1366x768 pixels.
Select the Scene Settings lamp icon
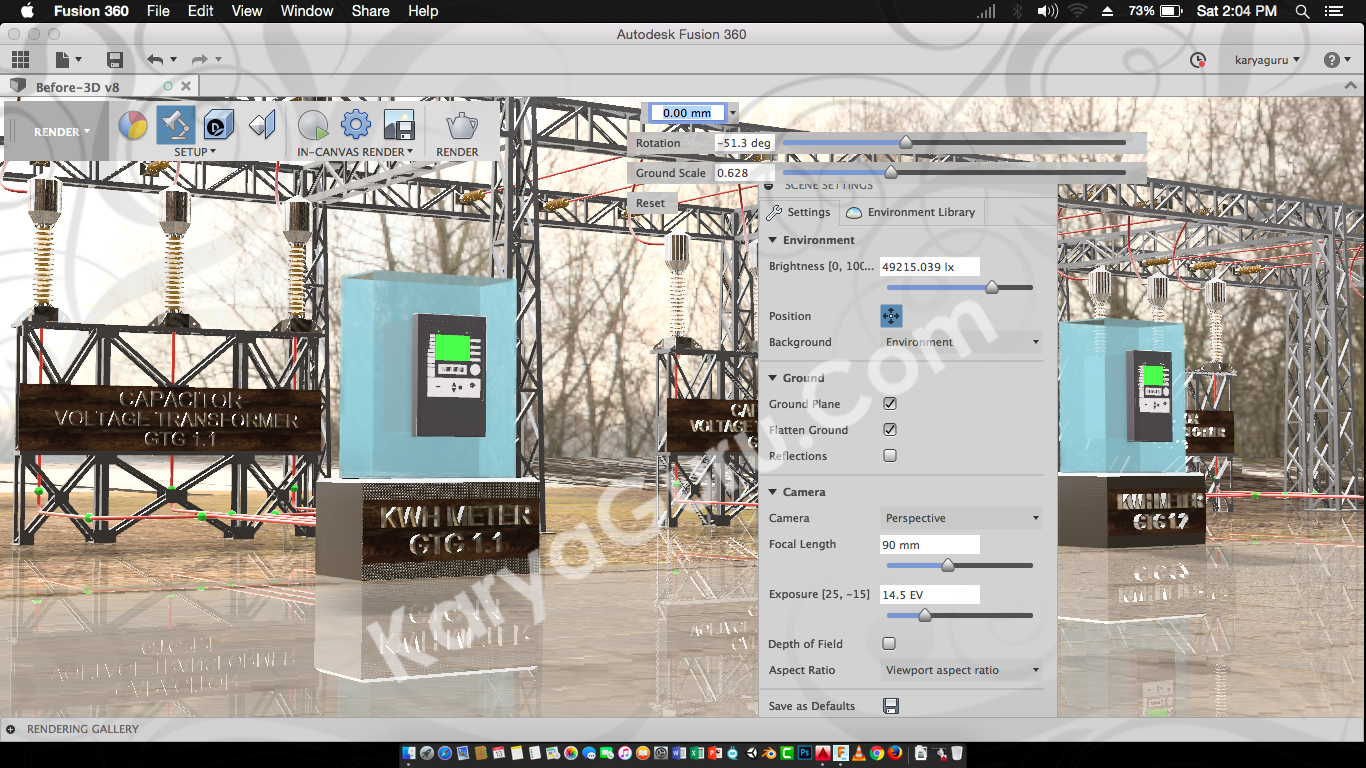(x=176, y=125)
